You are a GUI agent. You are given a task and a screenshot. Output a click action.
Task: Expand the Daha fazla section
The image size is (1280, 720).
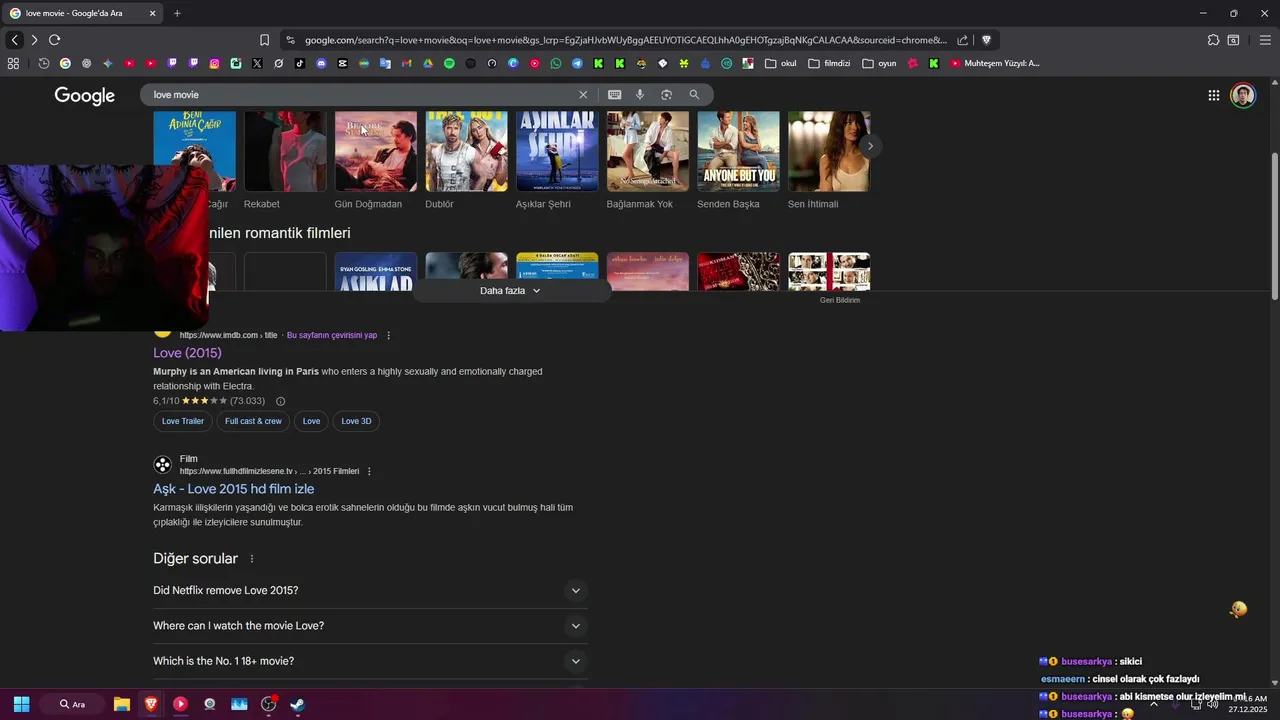pos(511,291)
